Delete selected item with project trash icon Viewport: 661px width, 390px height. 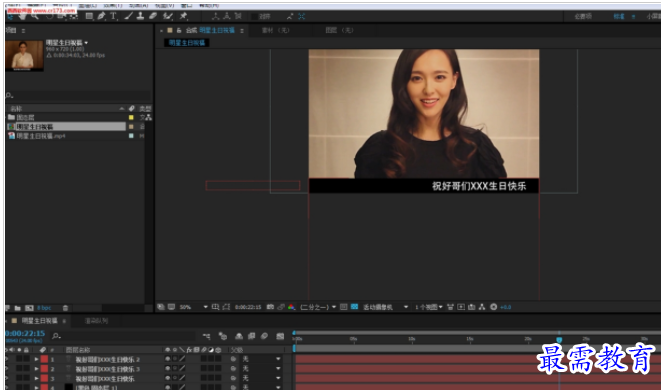[65, 308]
